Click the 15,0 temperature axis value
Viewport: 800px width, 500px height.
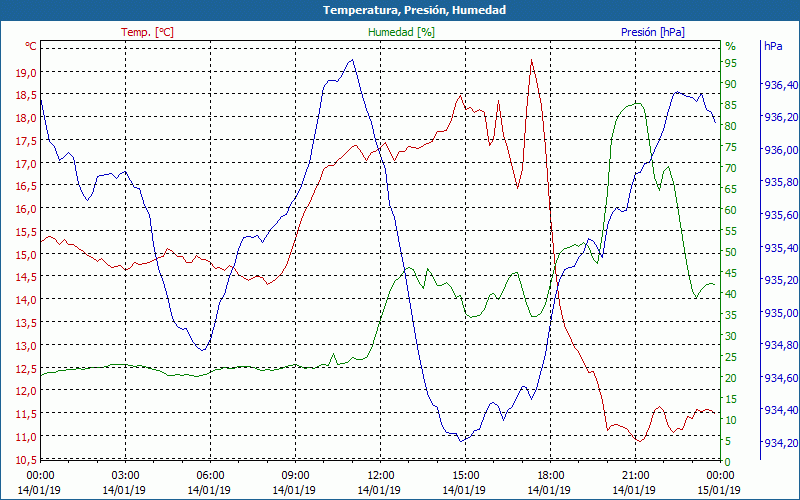27,255
